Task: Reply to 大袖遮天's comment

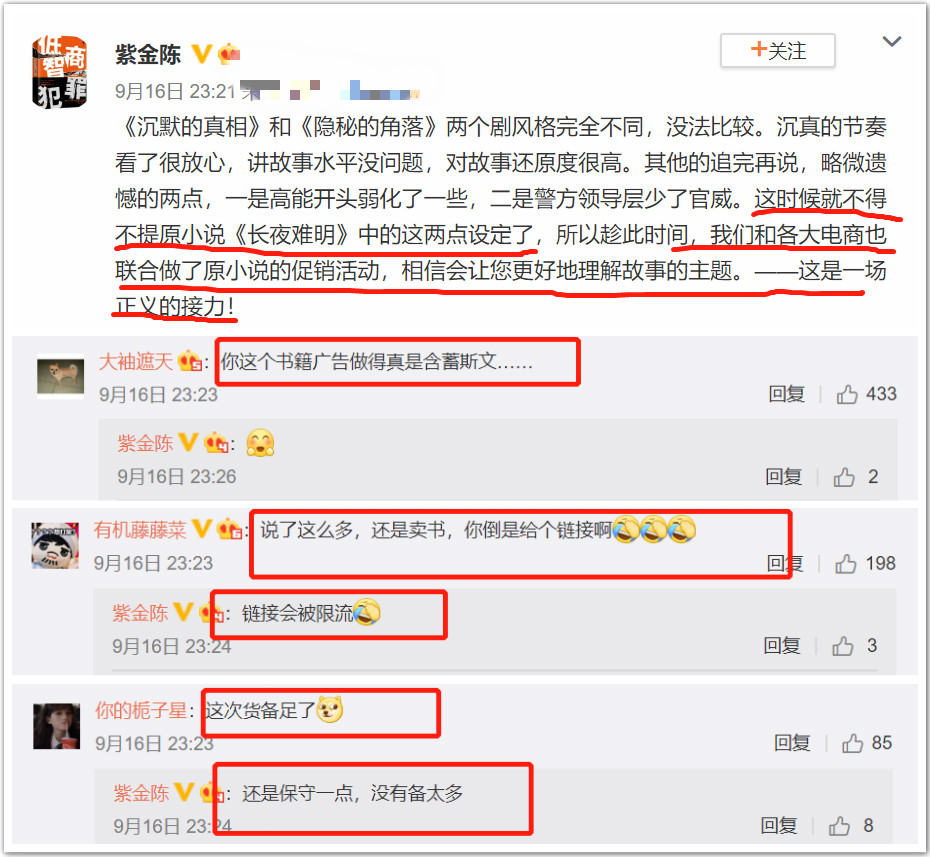Action: (786, 394)
